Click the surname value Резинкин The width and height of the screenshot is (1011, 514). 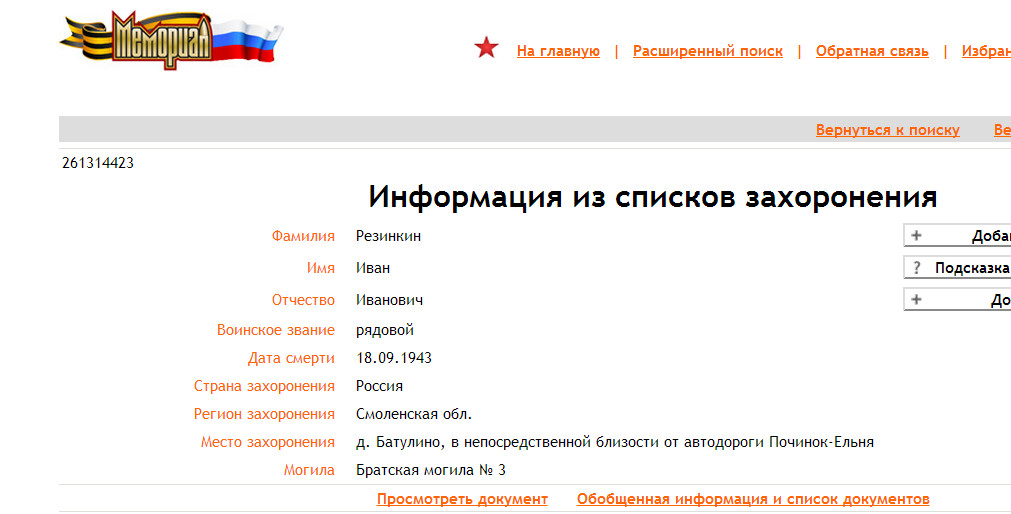pyautogui.click(x=388, y=236)
